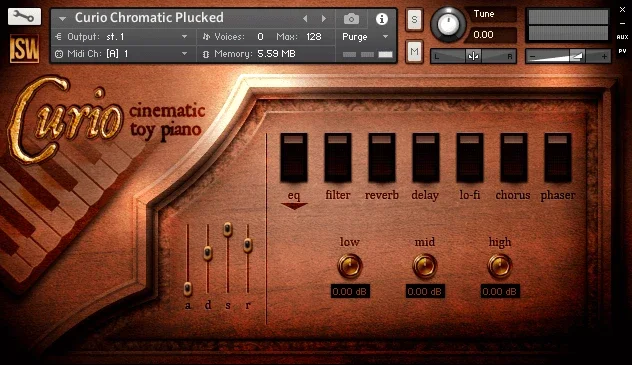The image size is (632, 365).
Task: Click the pan L-R slider
Action: click(x=473, y=57)
